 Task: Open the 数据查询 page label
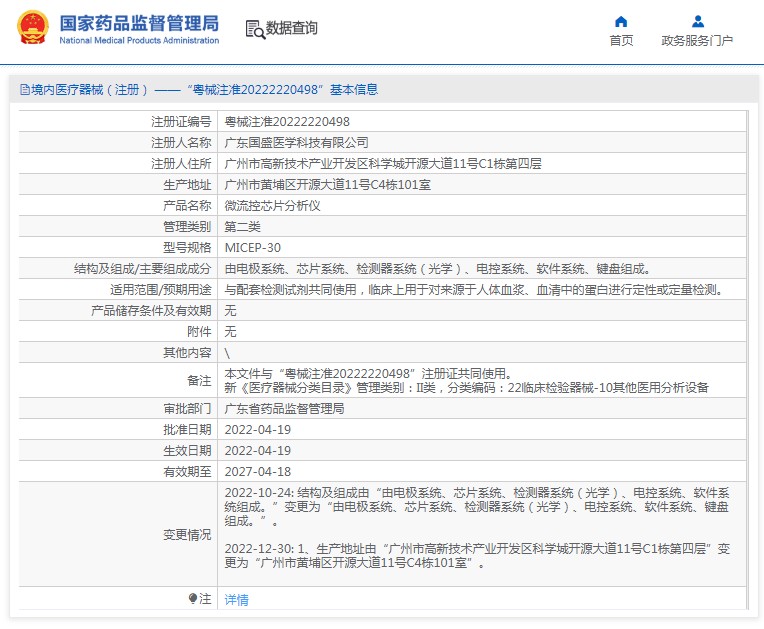pos(292,29)
